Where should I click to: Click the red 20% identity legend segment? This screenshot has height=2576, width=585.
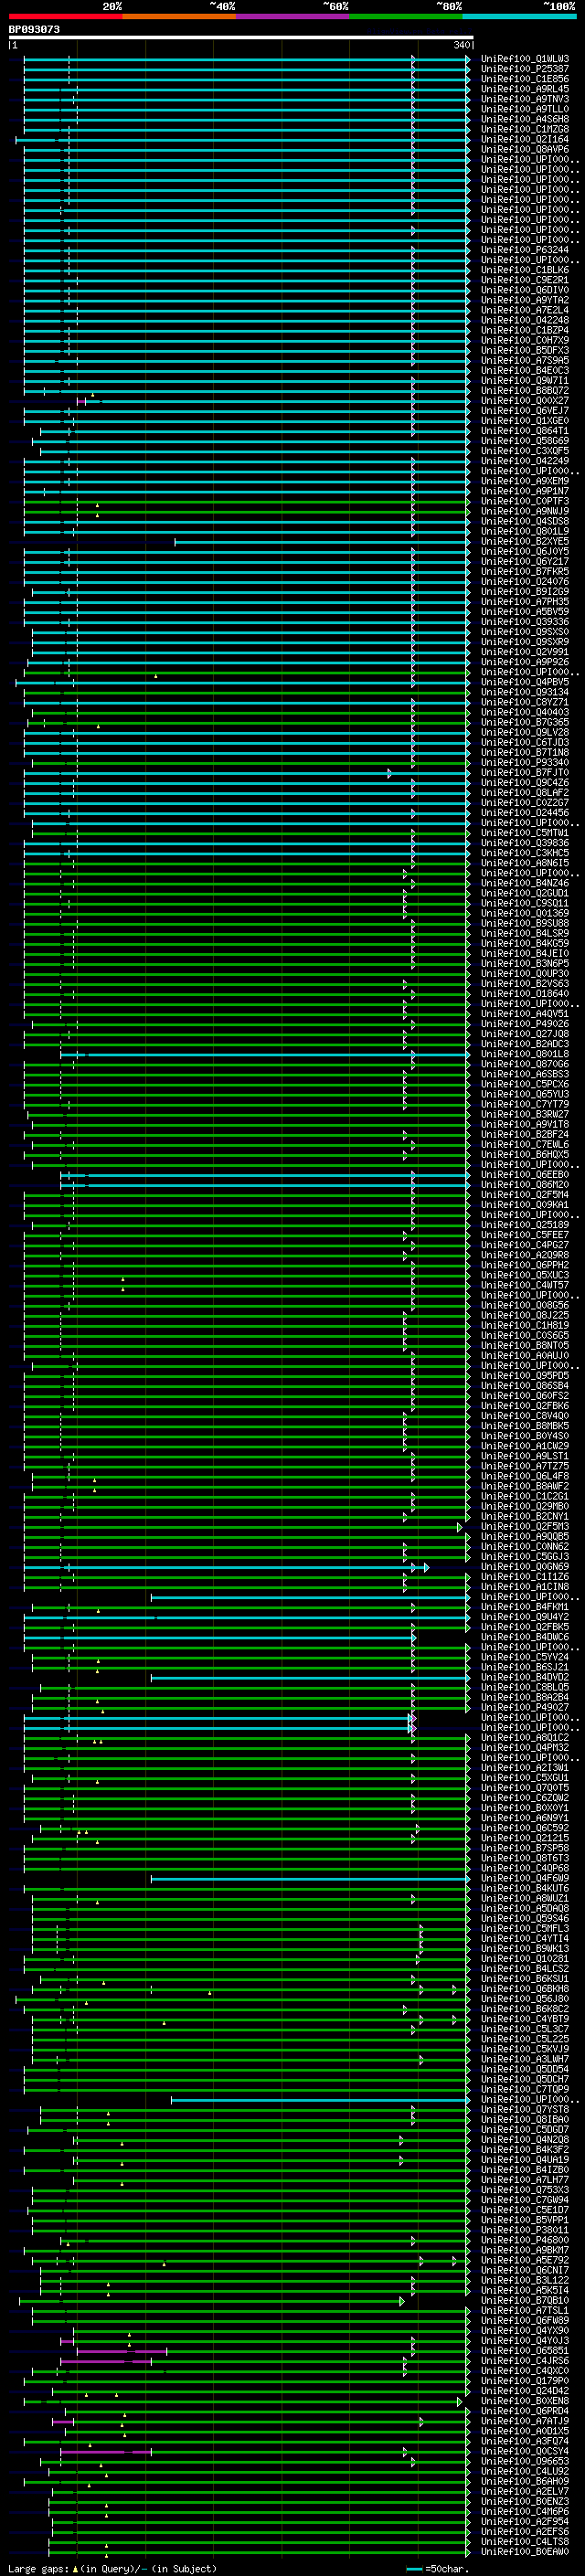65,16
